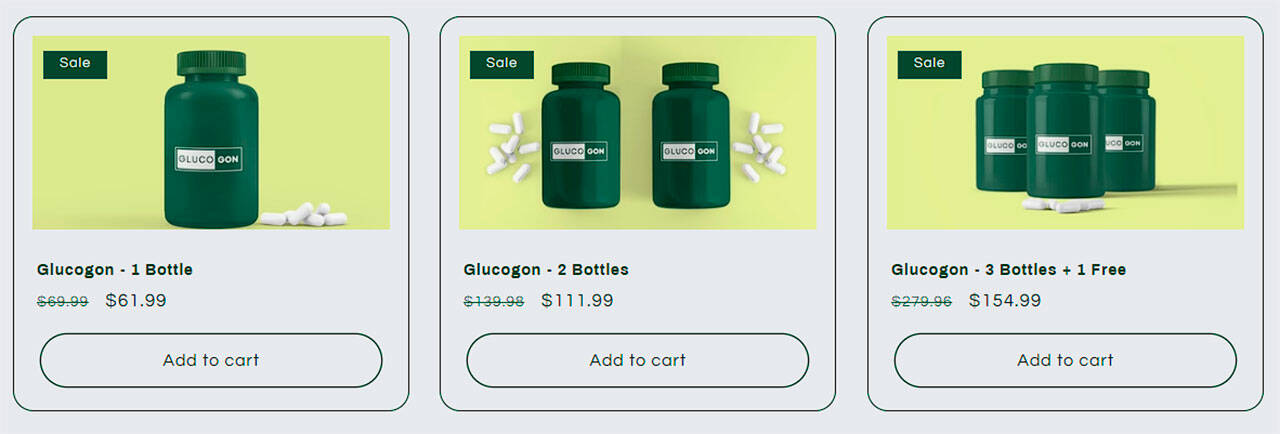Click the right bottle in the two-bottle image
This screenshot has width=1280, height=434.
[x=690, y=135]
